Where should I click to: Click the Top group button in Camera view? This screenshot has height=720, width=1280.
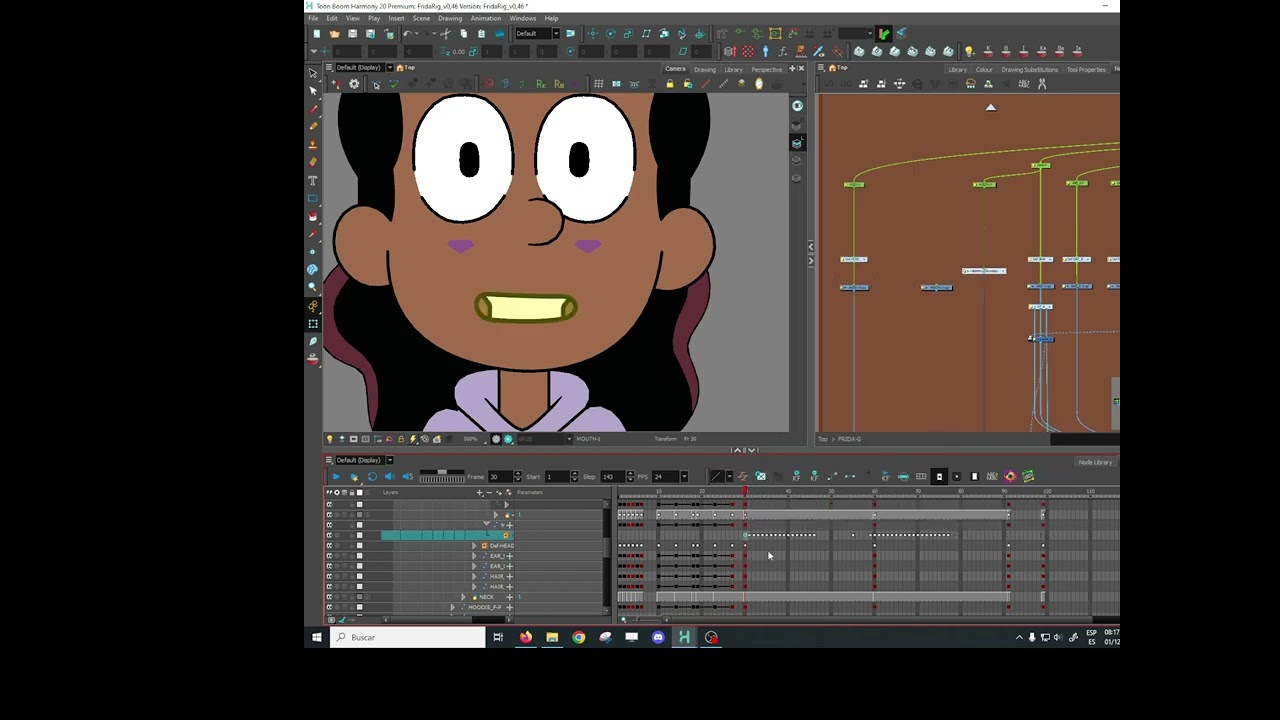click(x=406, y=68)
